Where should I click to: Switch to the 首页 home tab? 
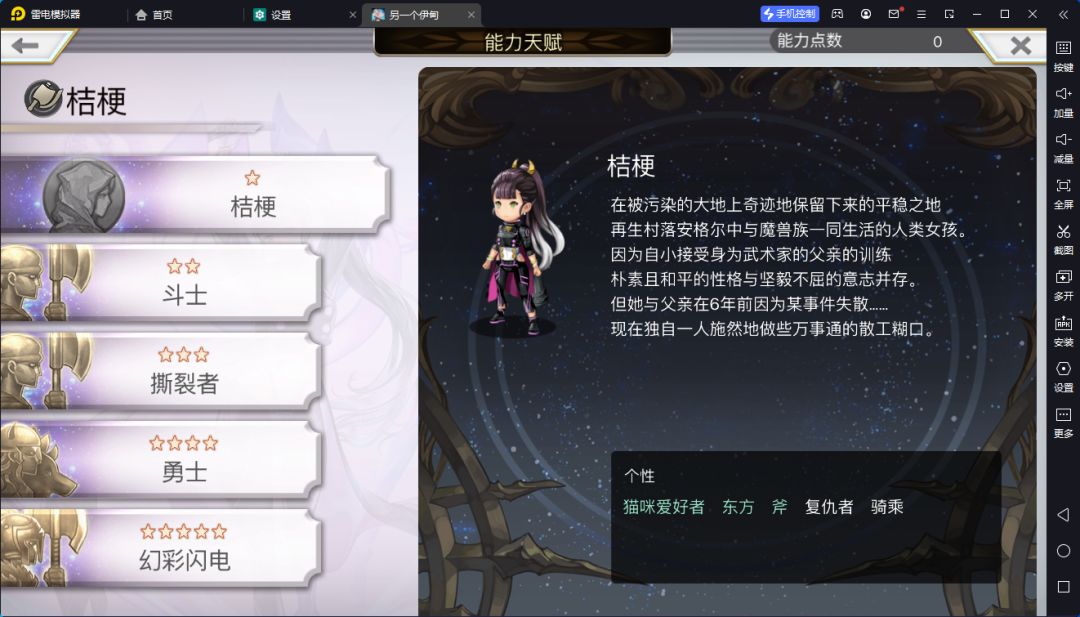click(x=154, y=14)
